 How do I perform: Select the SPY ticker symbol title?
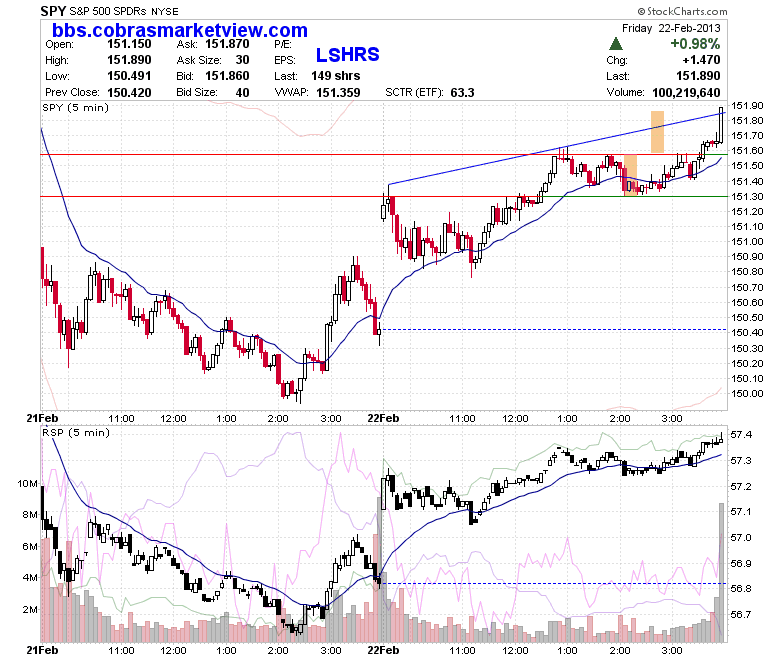pyautogui.click(x=53, y=11)
